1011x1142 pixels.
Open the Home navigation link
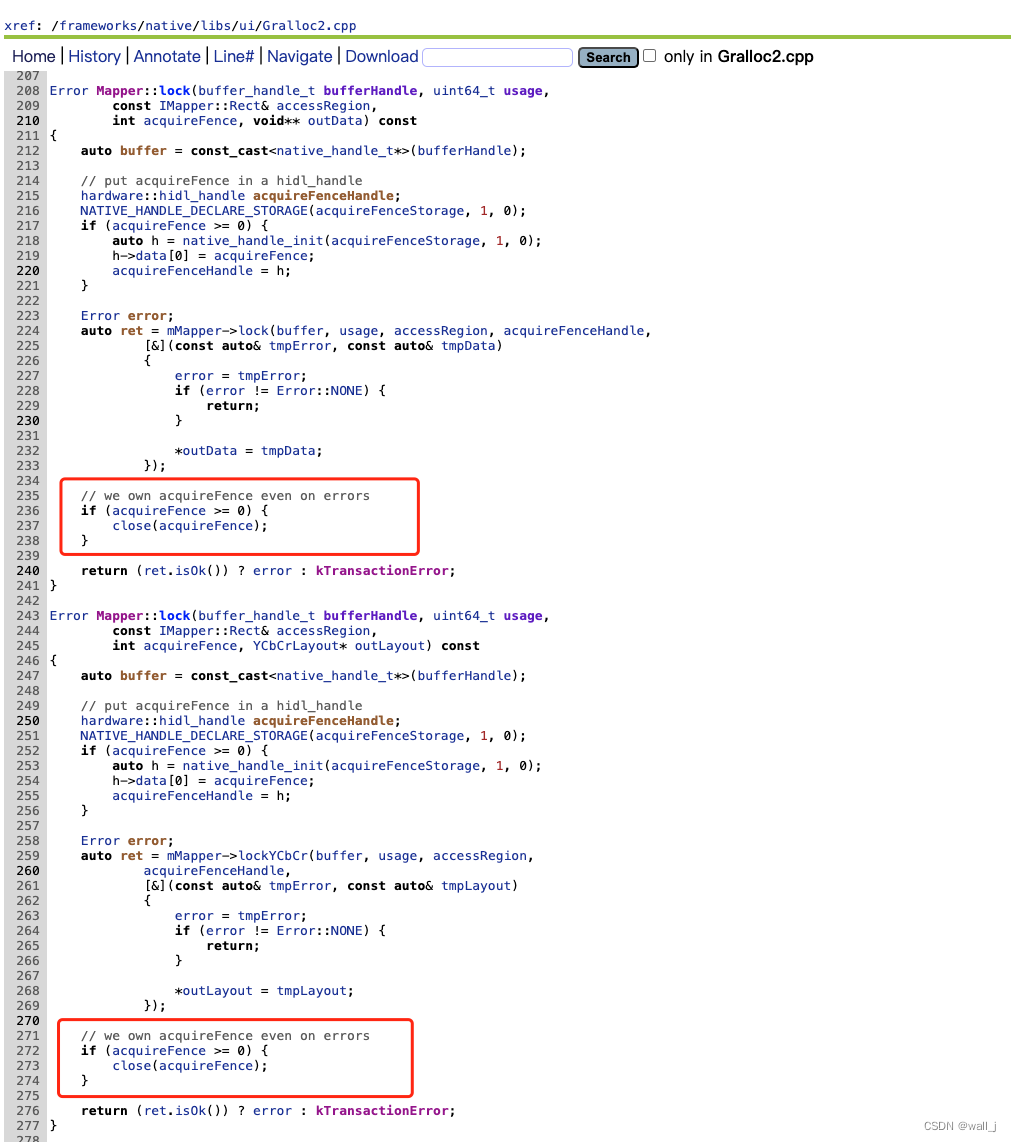[33, 57]
